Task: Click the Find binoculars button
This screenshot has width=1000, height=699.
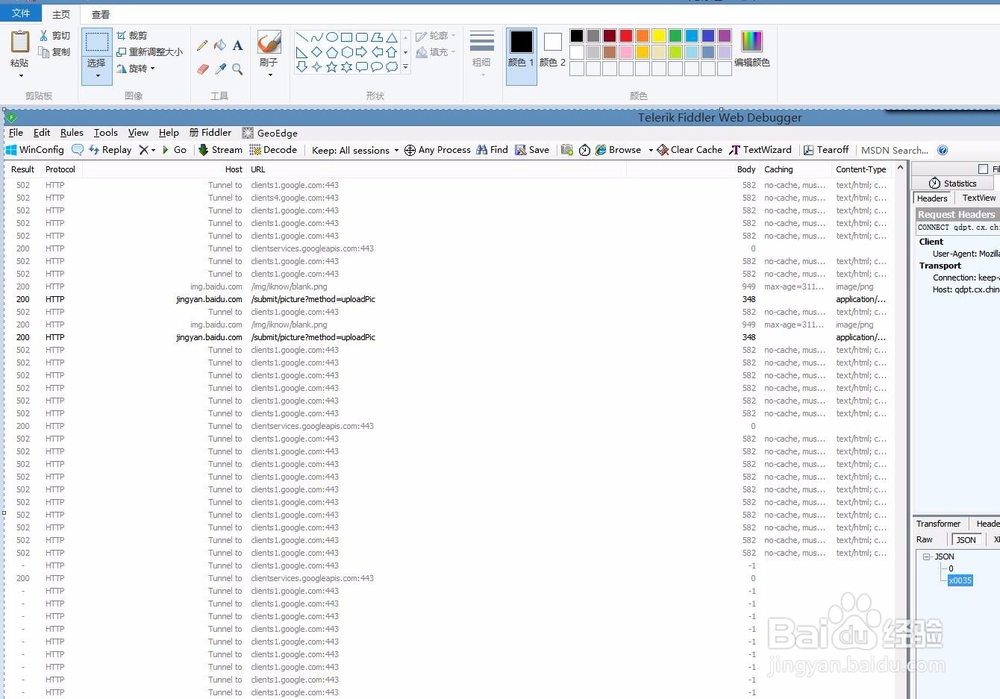Action: pos(492,150)
